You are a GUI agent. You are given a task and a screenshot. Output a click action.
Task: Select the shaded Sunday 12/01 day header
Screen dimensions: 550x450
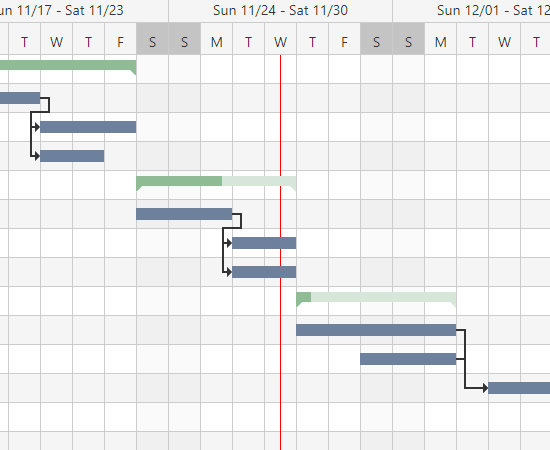pos(408,42)
